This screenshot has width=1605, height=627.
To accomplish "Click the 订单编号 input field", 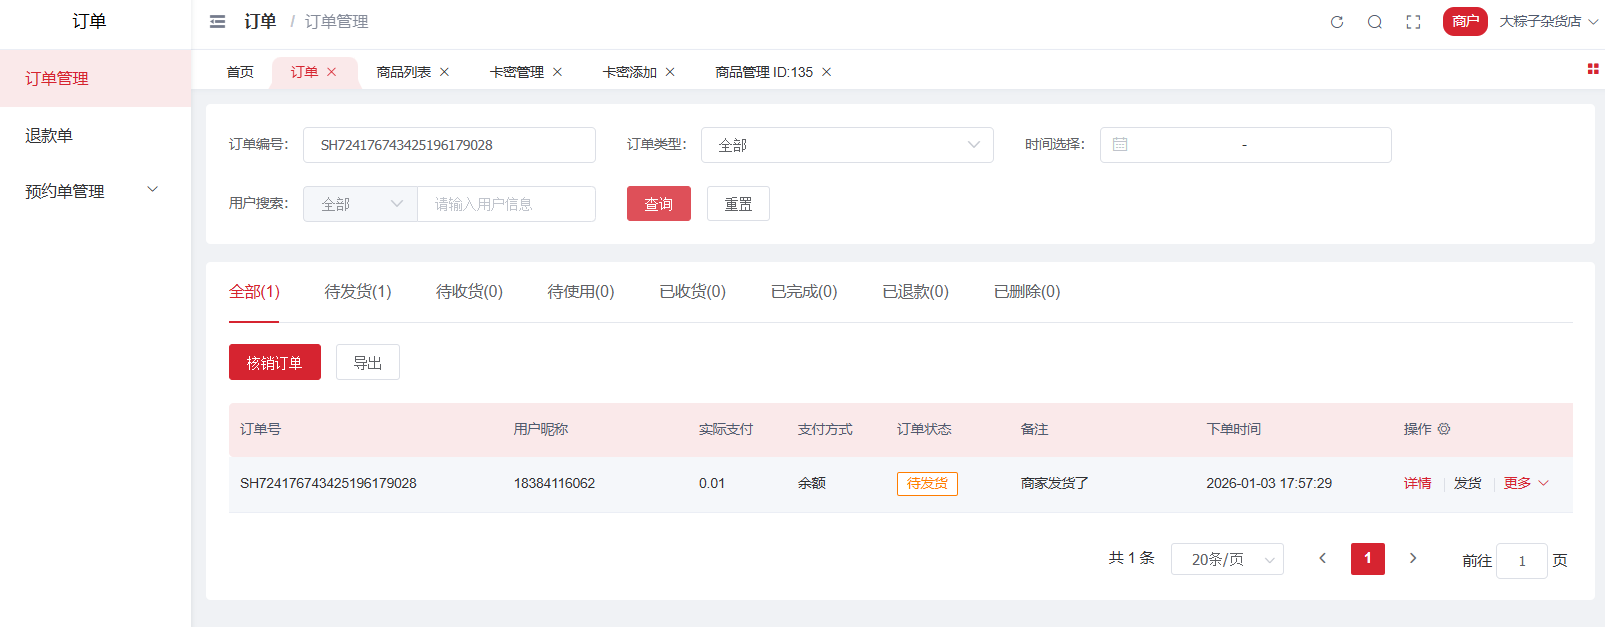I will pos(449,145).
